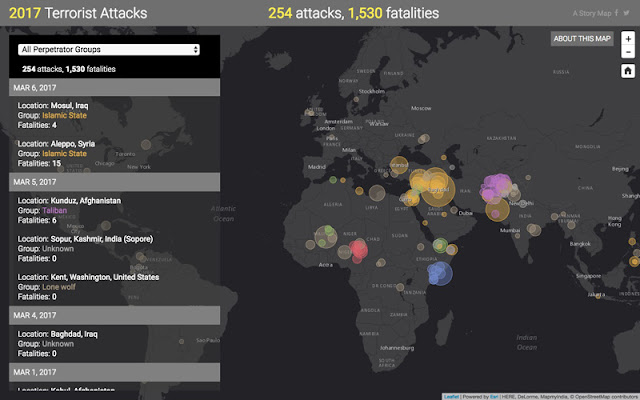
Task: Share on Twitter icon
Action: (626, 13)
